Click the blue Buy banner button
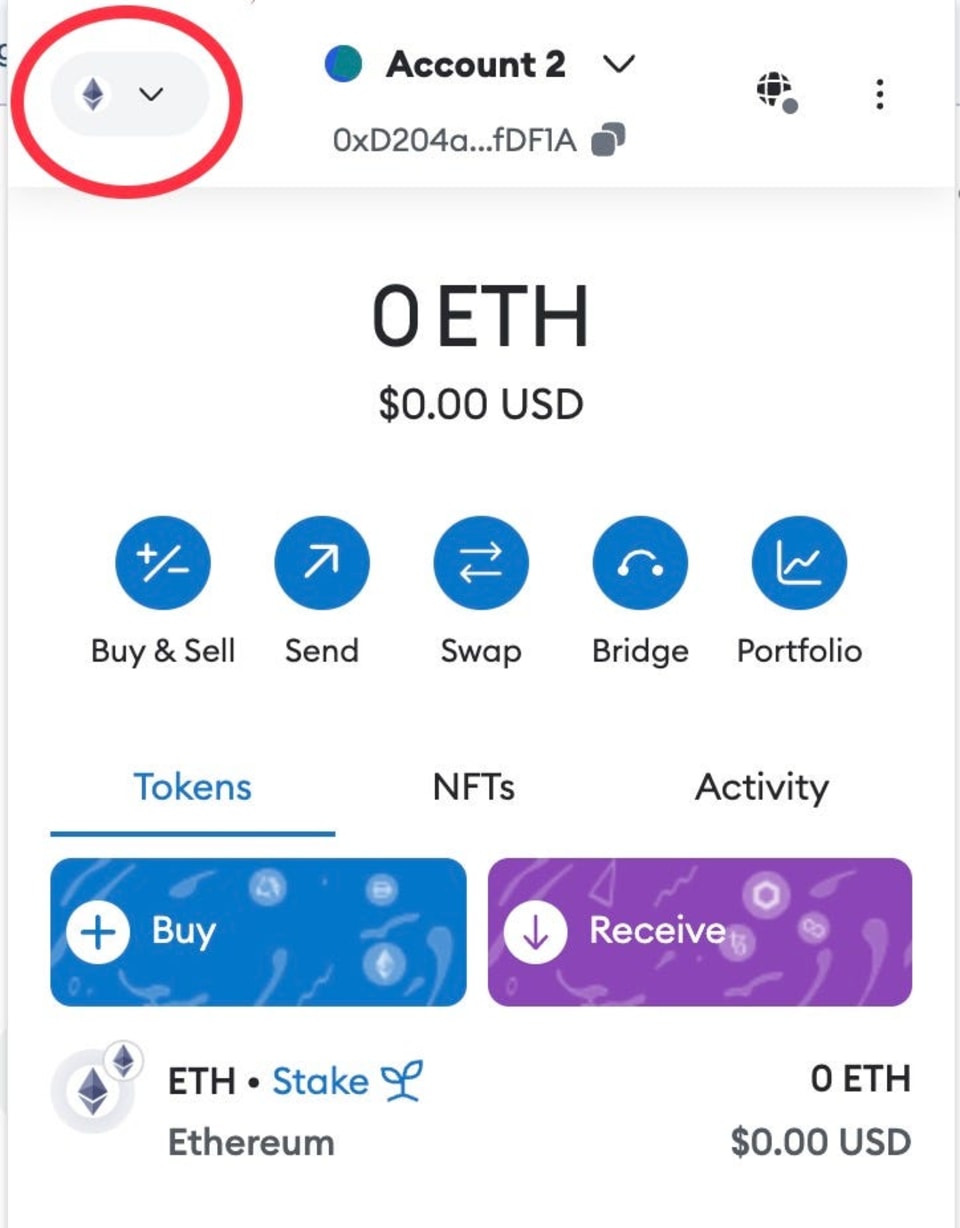This screenshot has height=1228, width=960. point(258,932)
